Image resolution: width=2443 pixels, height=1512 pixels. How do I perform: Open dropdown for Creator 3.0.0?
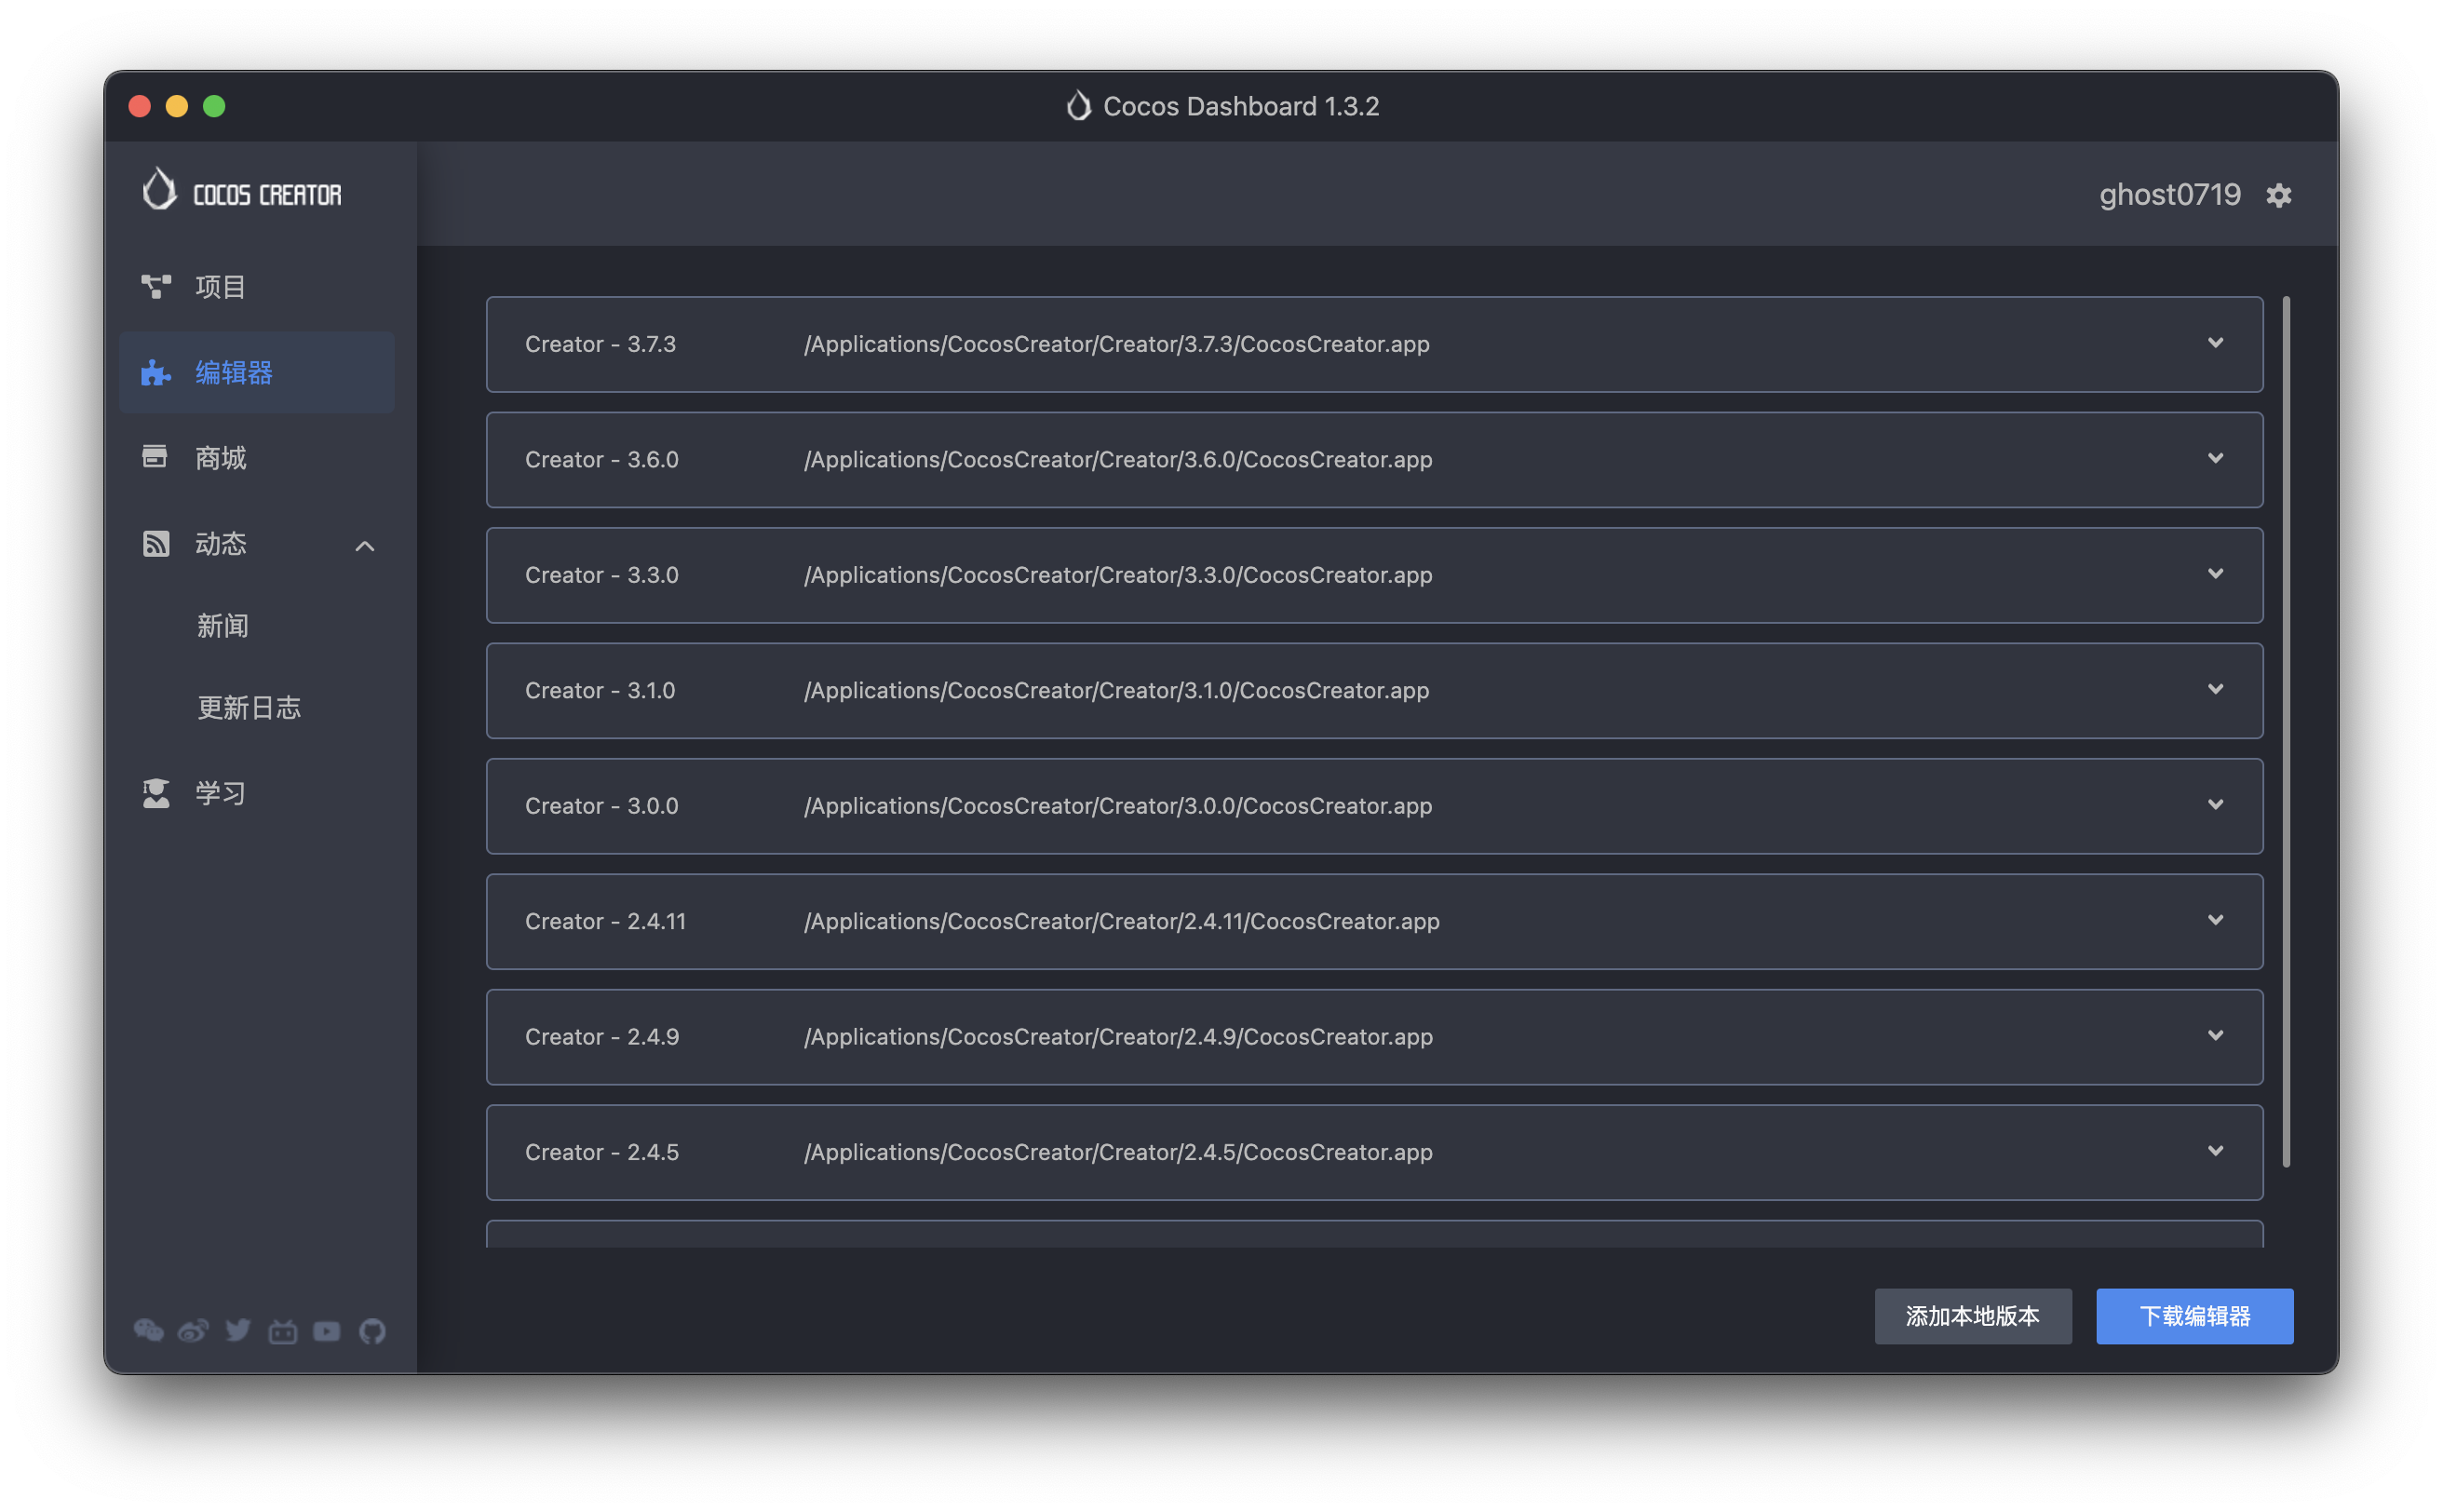pyautogui.click(x=2215, y=805)
